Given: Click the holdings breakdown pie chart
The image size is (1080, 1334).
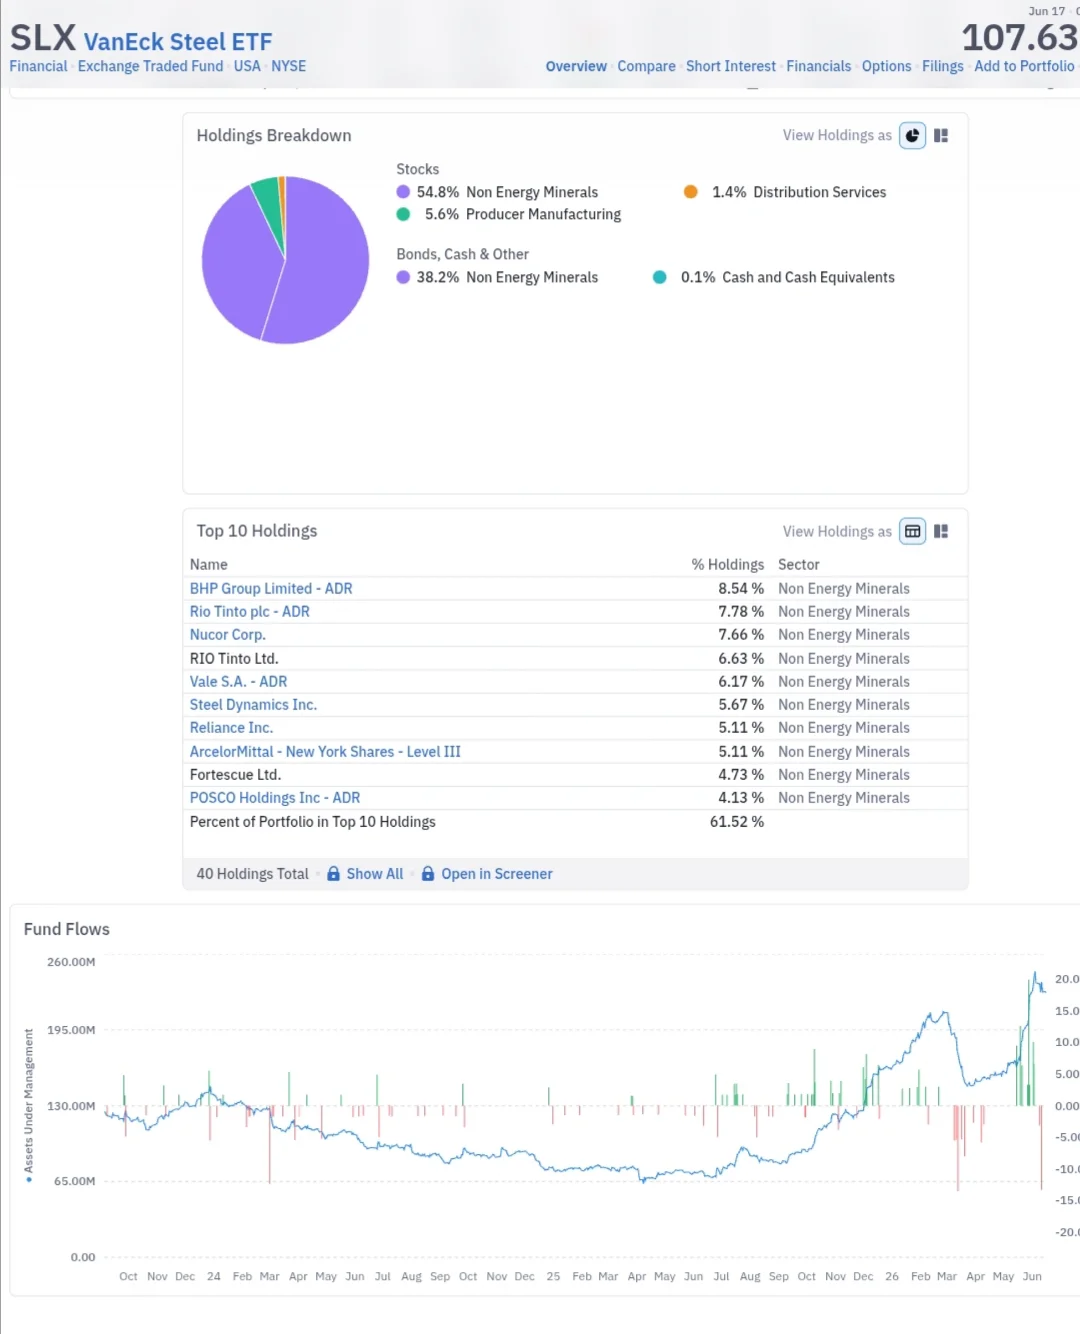Looking at the screenshot, I should tap(285, 260).
